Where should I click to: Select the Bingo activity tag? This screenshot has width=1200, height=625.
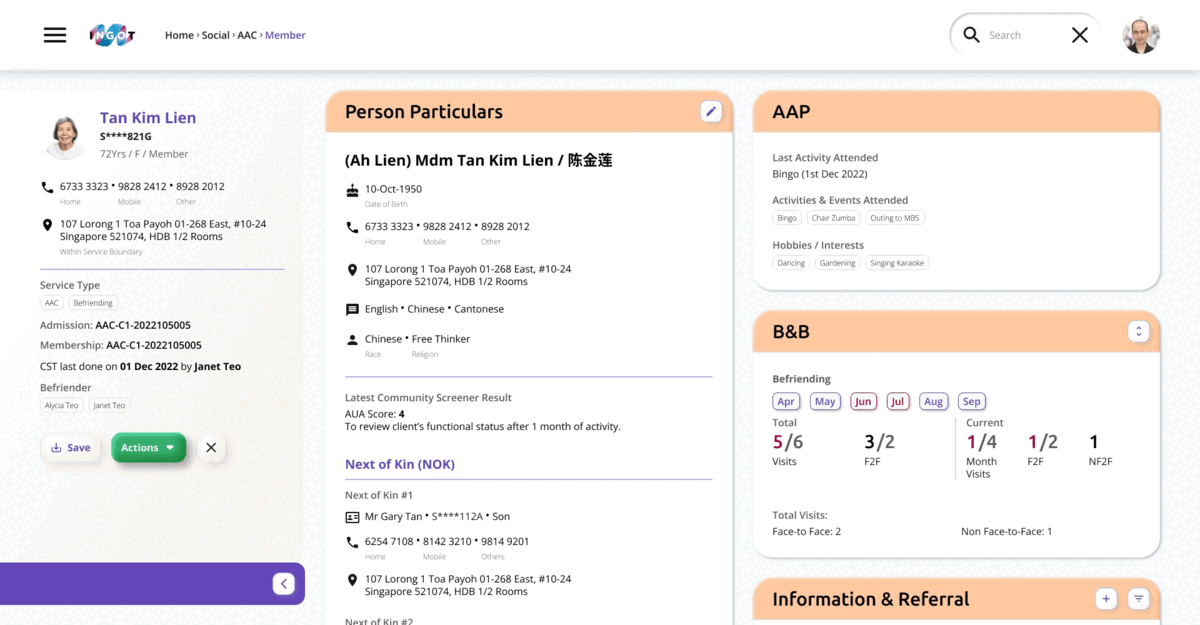pyautogui.click(x=787, y=218)
